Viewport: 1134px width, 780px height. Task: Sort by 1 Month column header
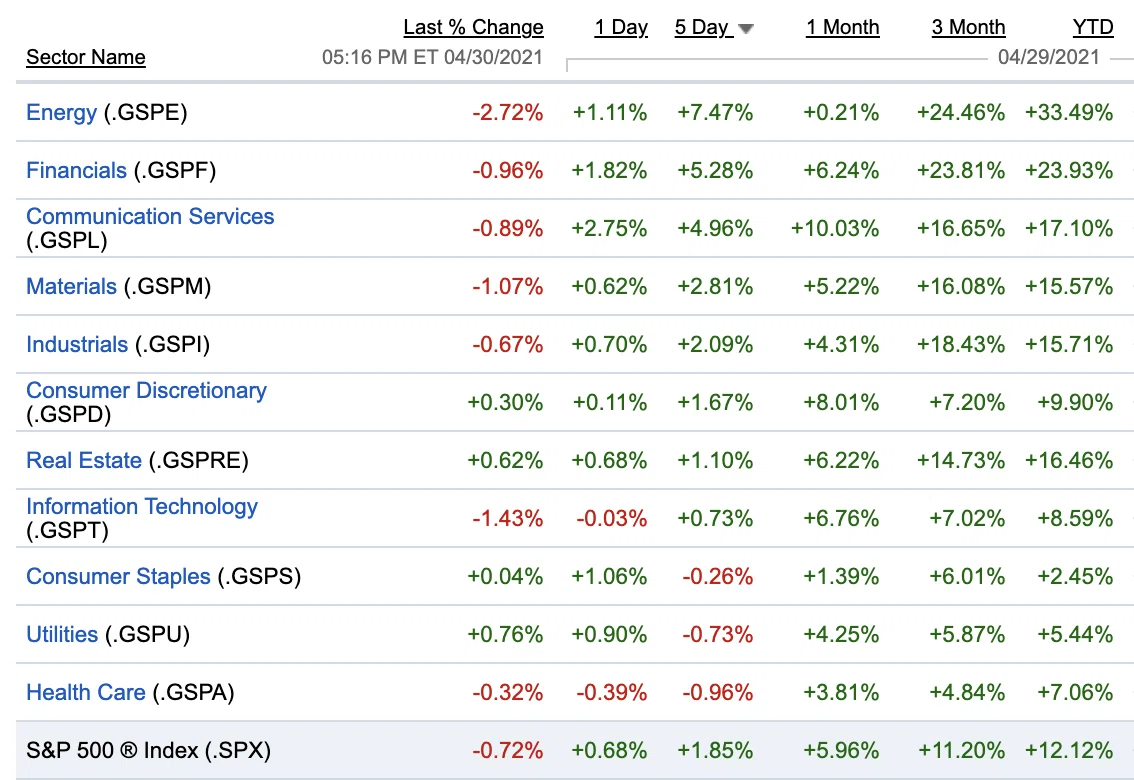click(x=843, y=27)
